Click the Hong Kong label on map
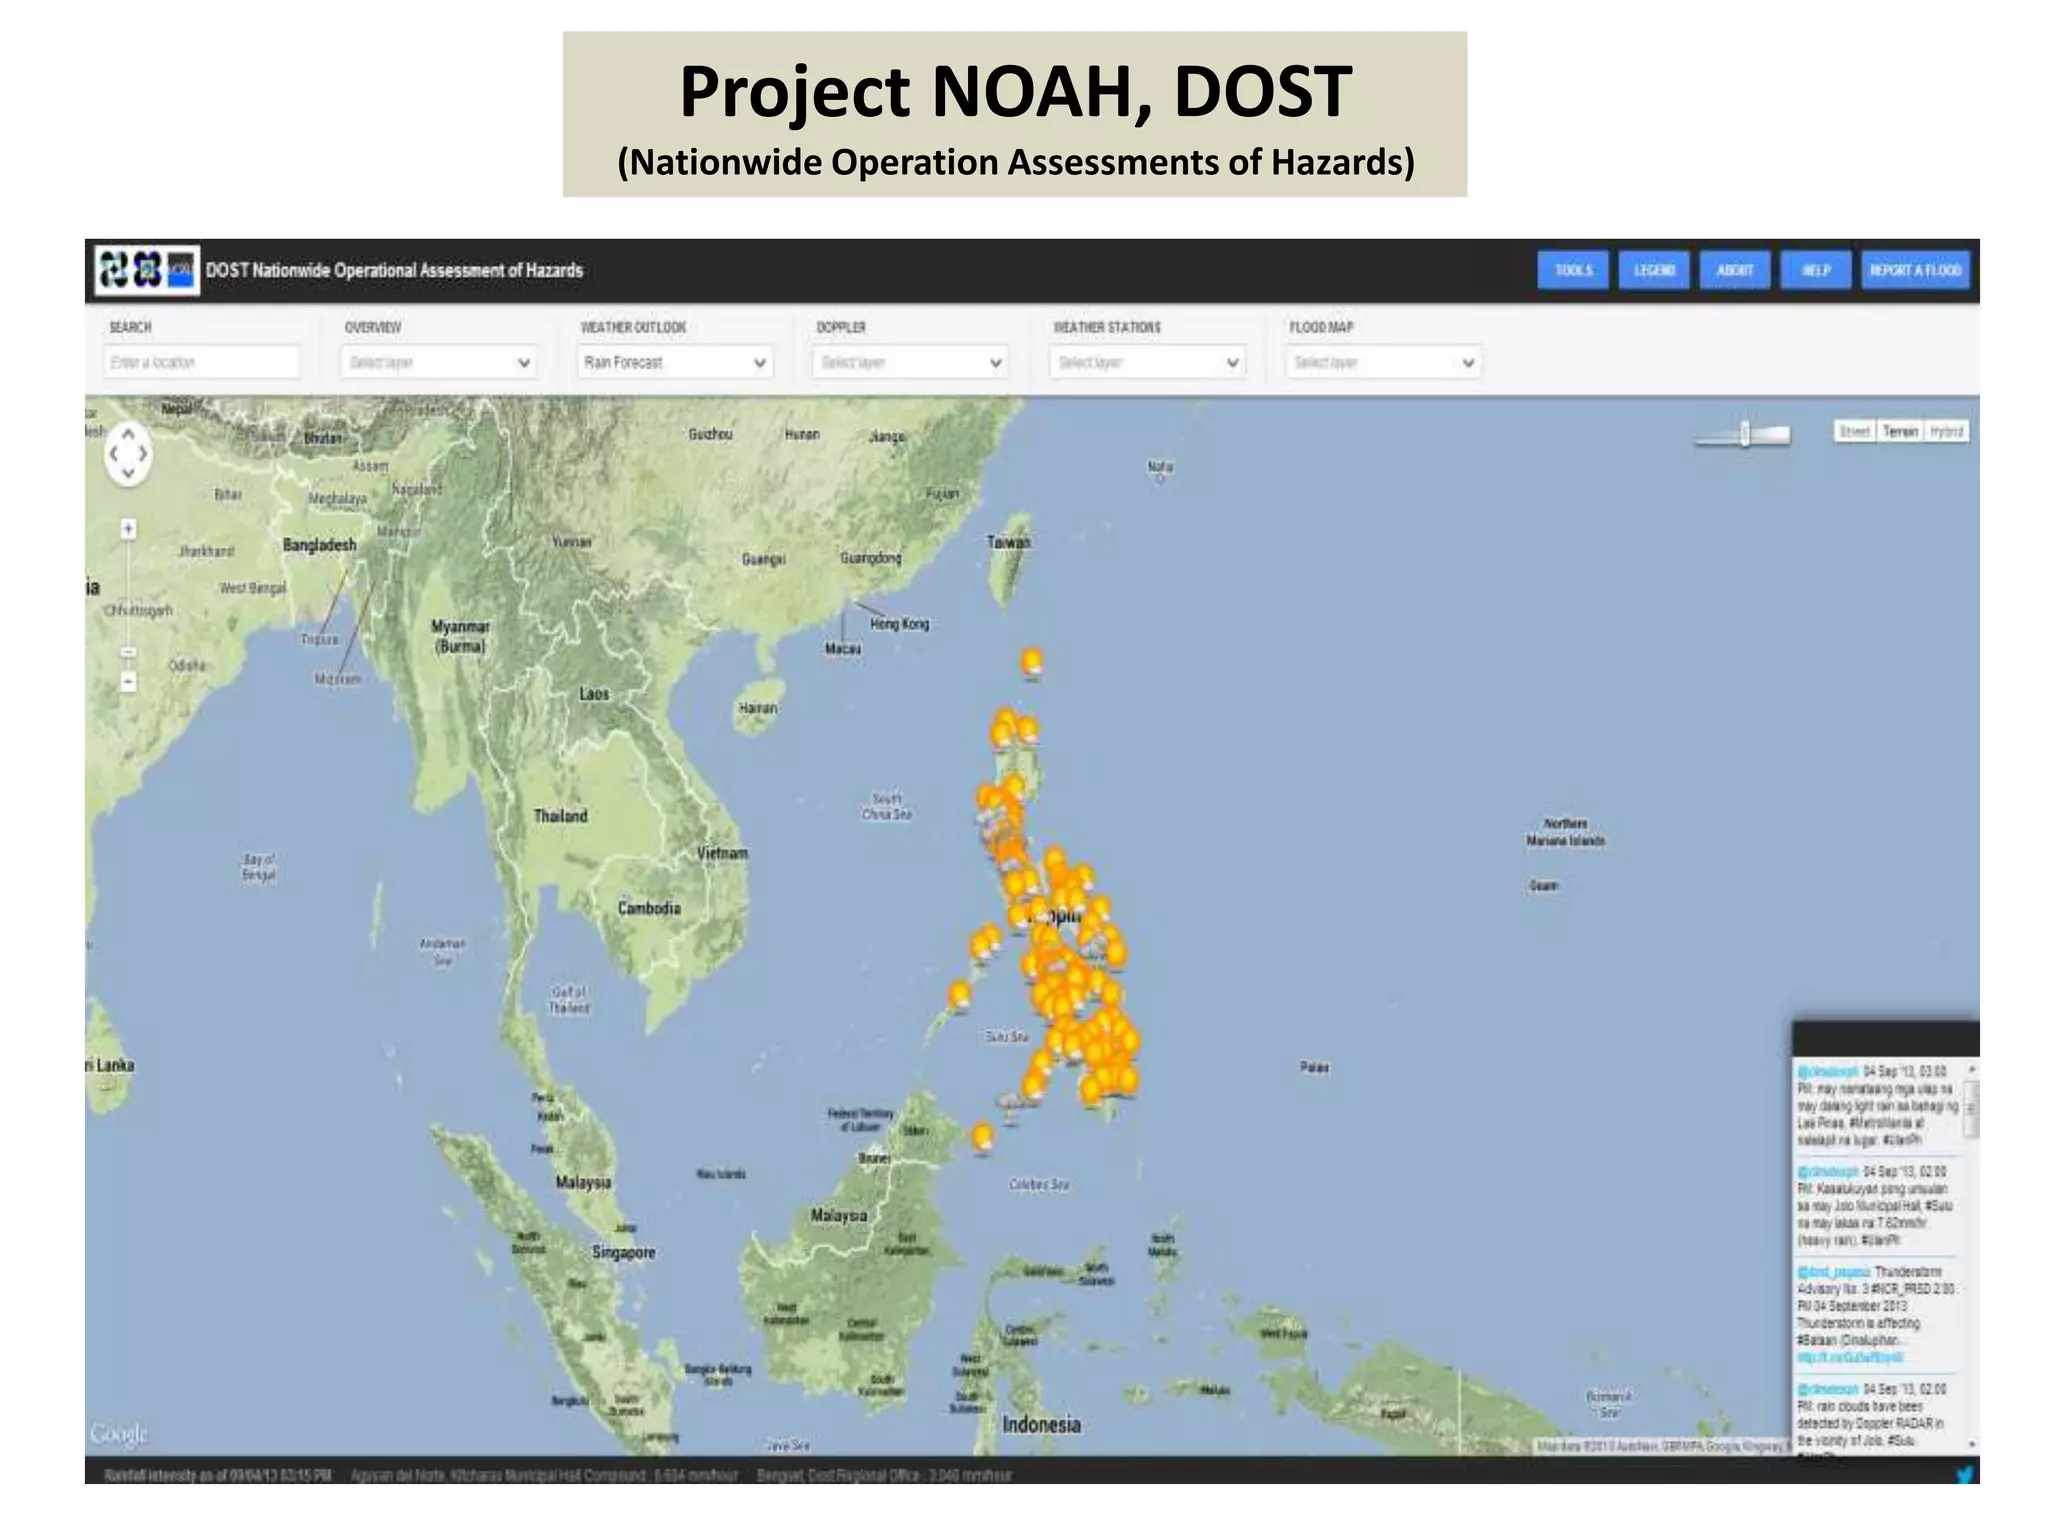 [x=899, y=624]
